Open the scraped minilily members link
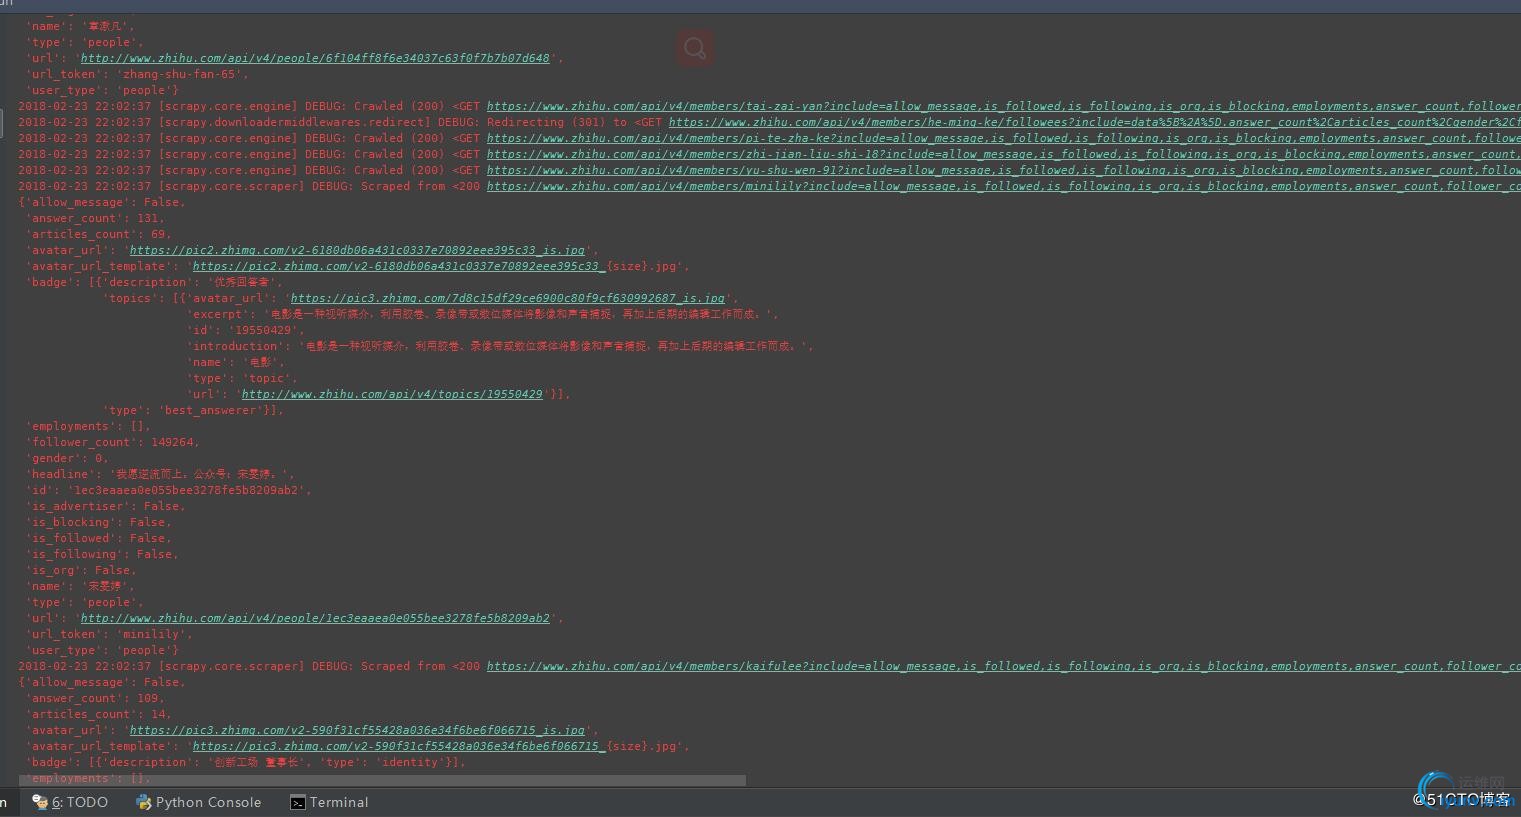The width and height of the screenshot is (1521, 817). pyautogui.click(x=1003, y=186)
